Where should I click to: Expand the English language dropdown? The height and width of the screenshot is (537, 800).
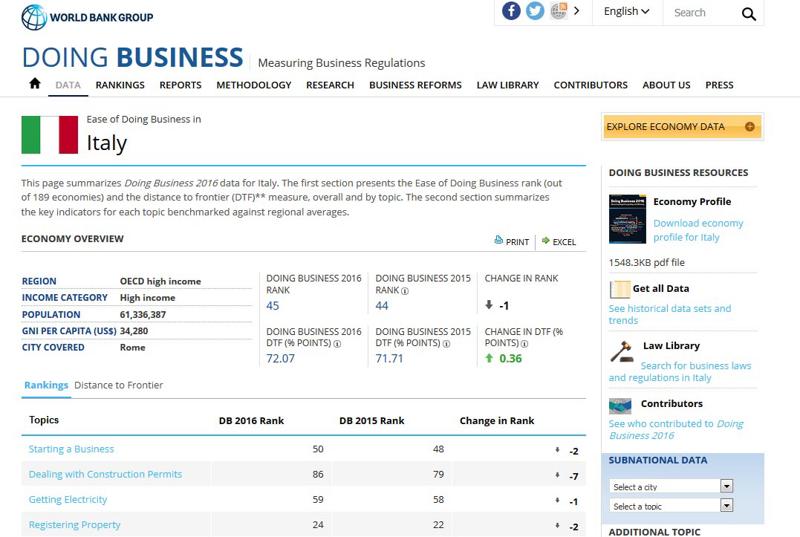point(626,12)
